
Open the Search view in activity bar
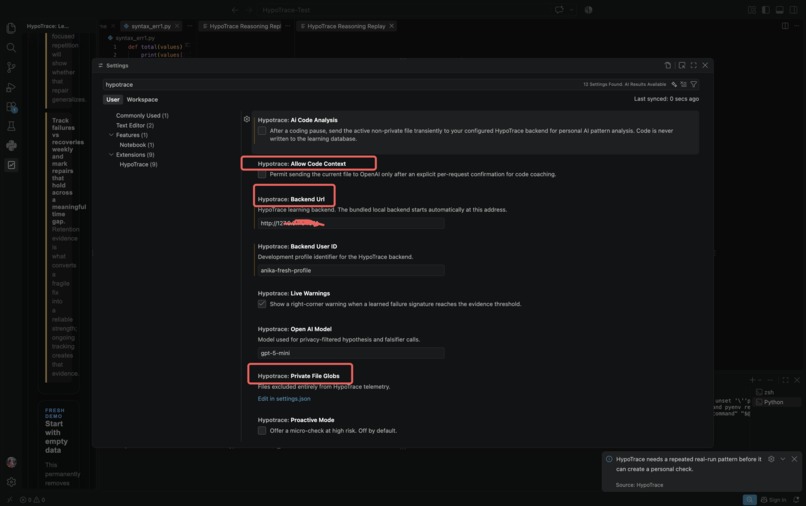pos(11,48)
